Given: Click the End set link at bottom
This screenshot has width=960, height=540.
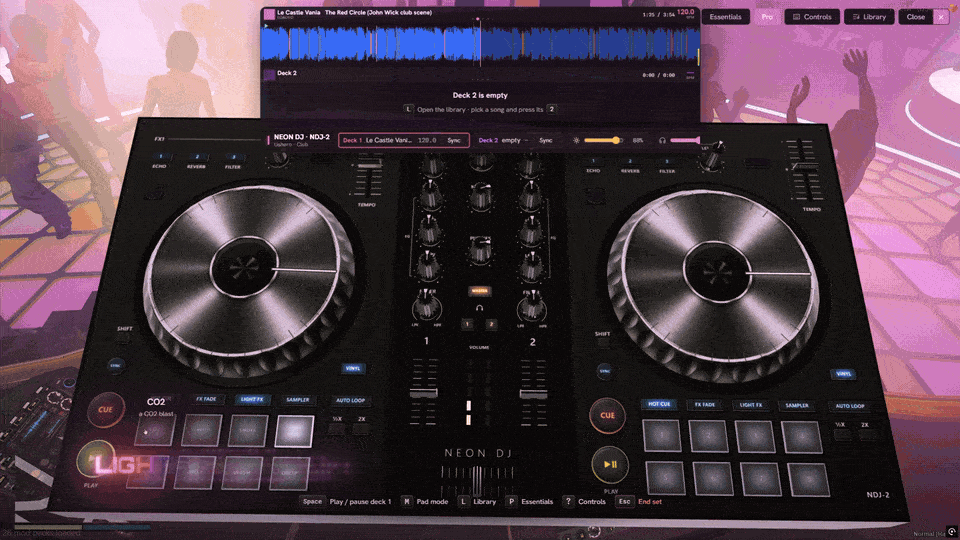Looking at the screenshot, I should (650, 502).
